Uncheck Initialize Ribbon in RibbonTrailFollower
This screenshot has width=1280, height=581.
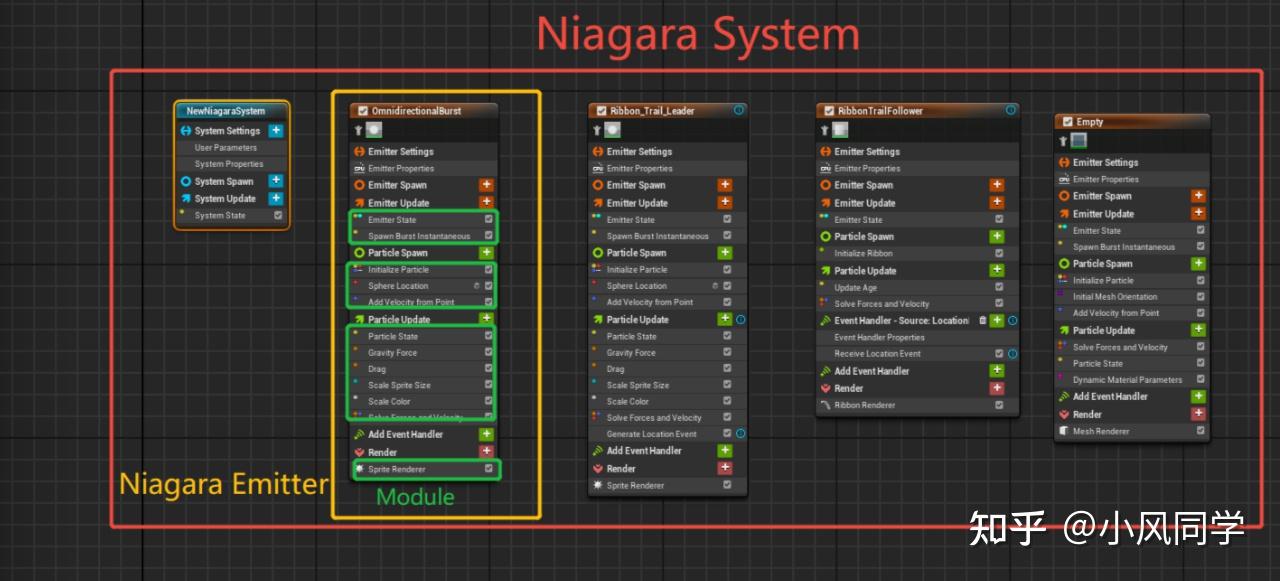(999, 254)
